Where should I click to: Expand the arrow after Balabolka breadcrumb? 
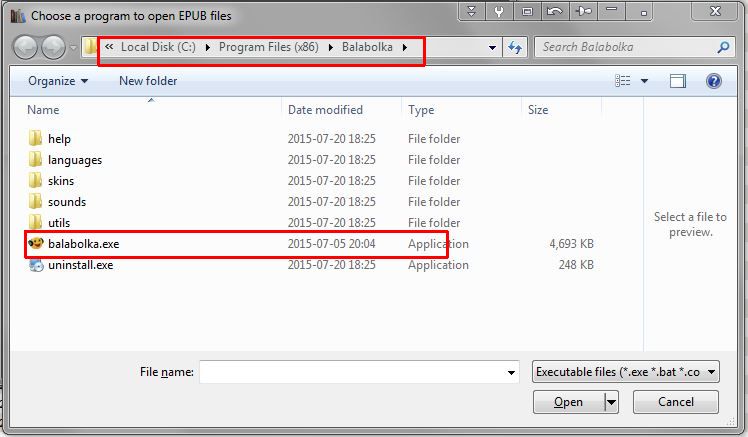(405, 47)
